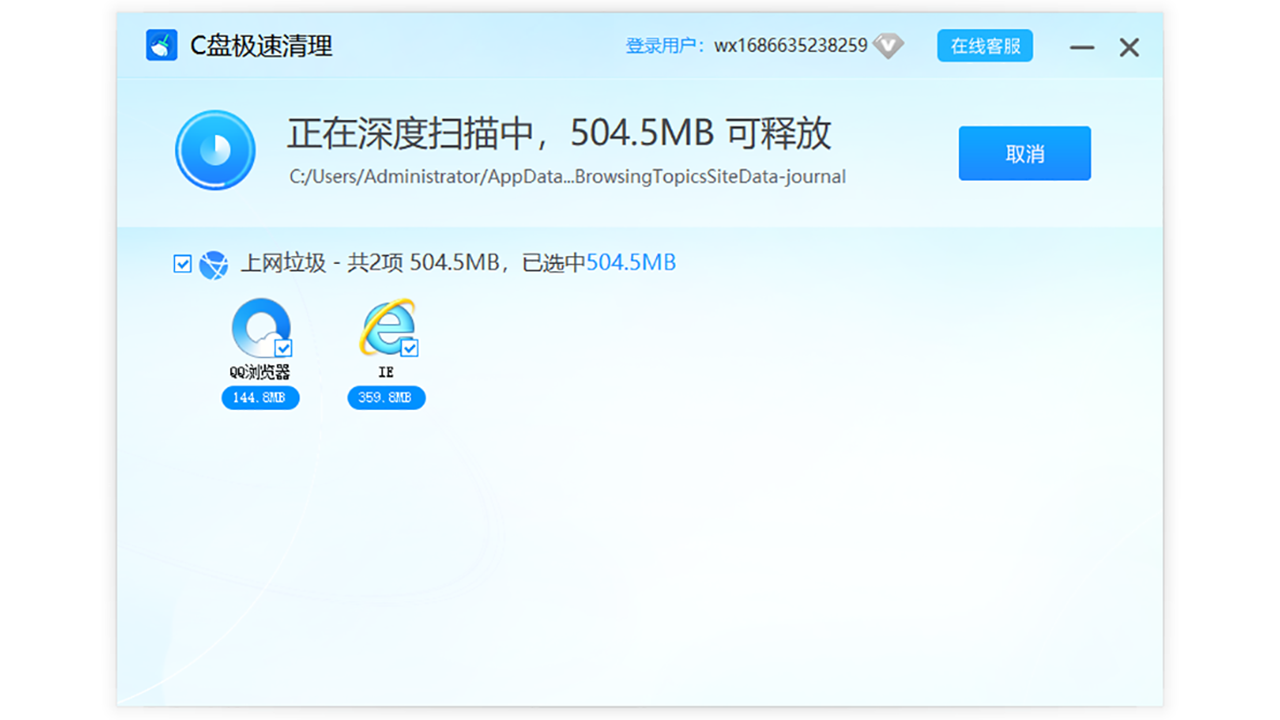Click the globe icon beside 上网垃圾
The height and width of the screenshot is (720, 1280).
pos(214,263)
